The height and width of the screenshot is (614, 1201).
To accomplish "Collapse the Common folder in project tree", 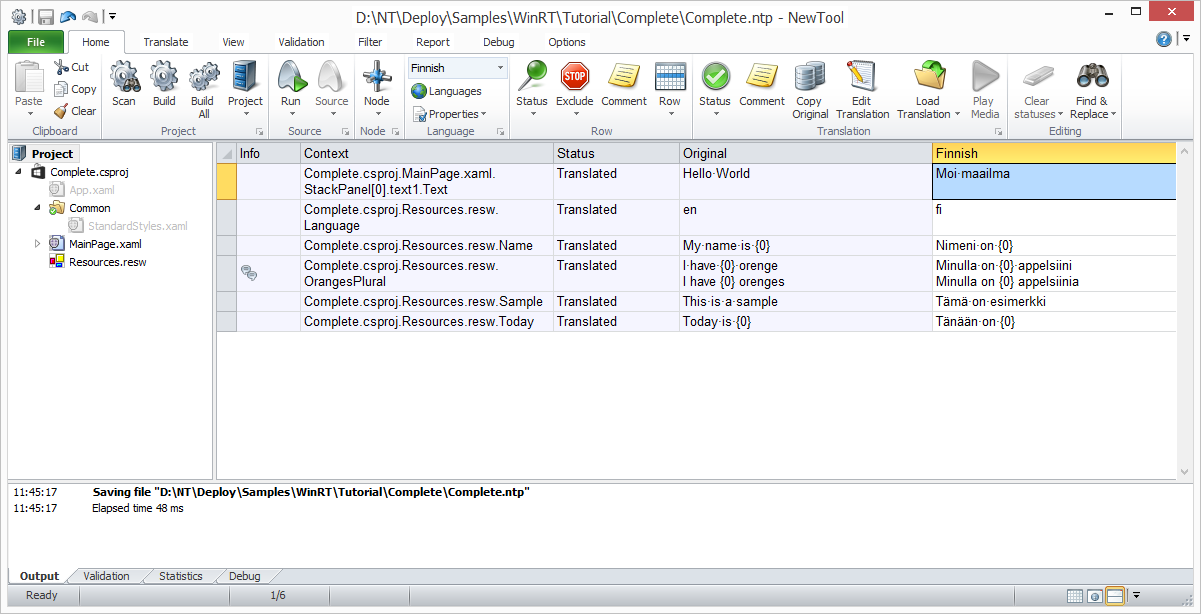I will click(38, 208).
